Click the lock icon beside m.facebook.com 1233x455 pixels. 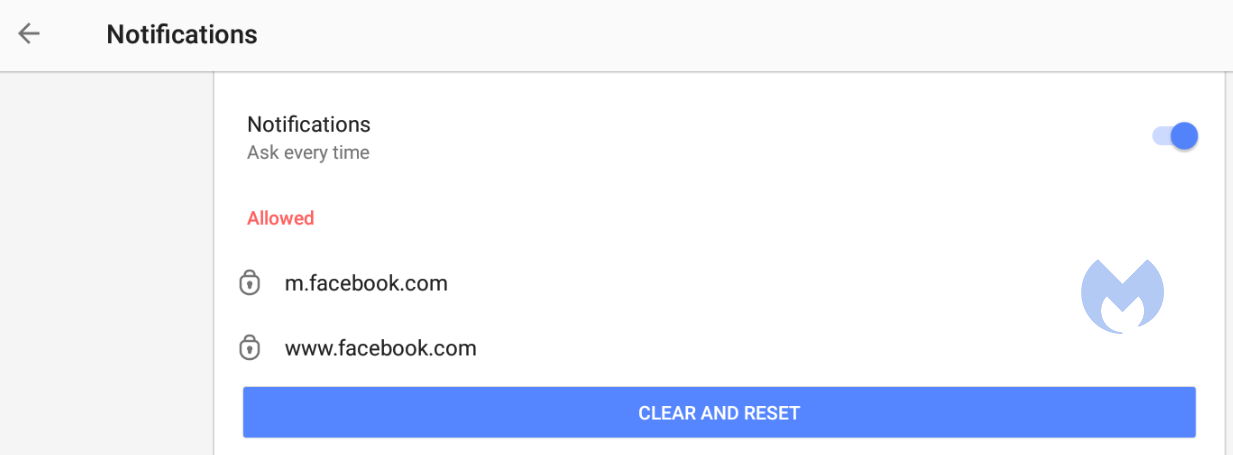pyautogui.click(x=249, y=283)
